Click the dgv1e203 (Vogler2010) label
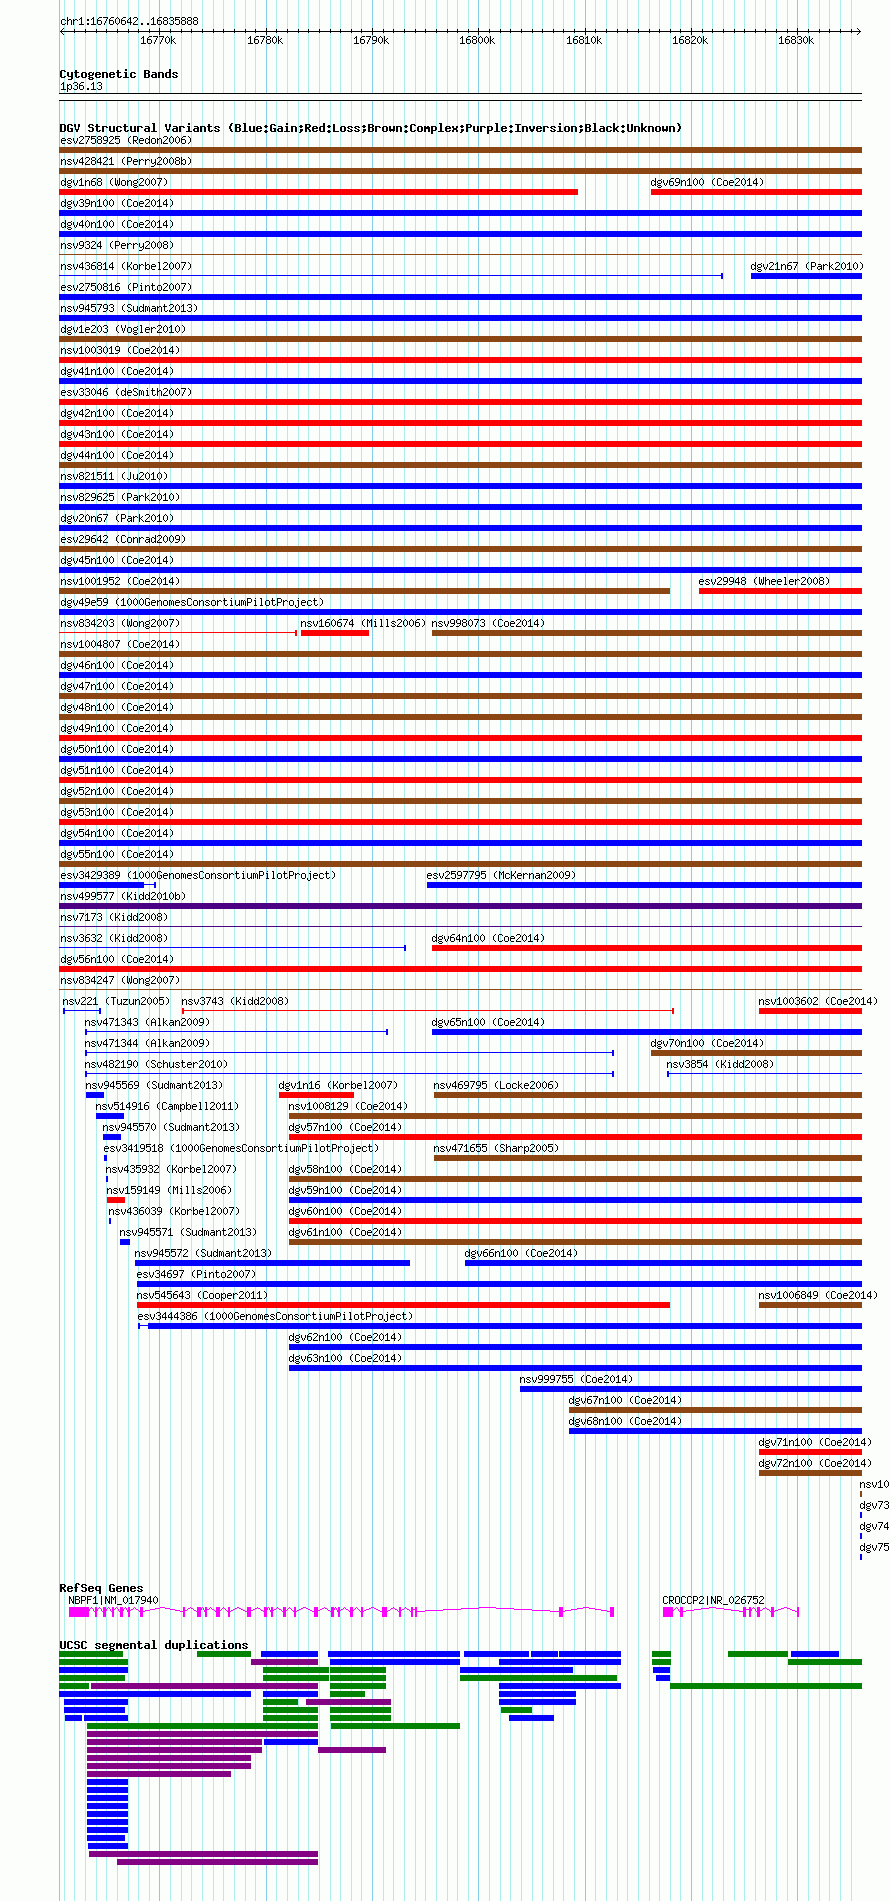Viewport: 890px width, 1901px height. [123, 330]
